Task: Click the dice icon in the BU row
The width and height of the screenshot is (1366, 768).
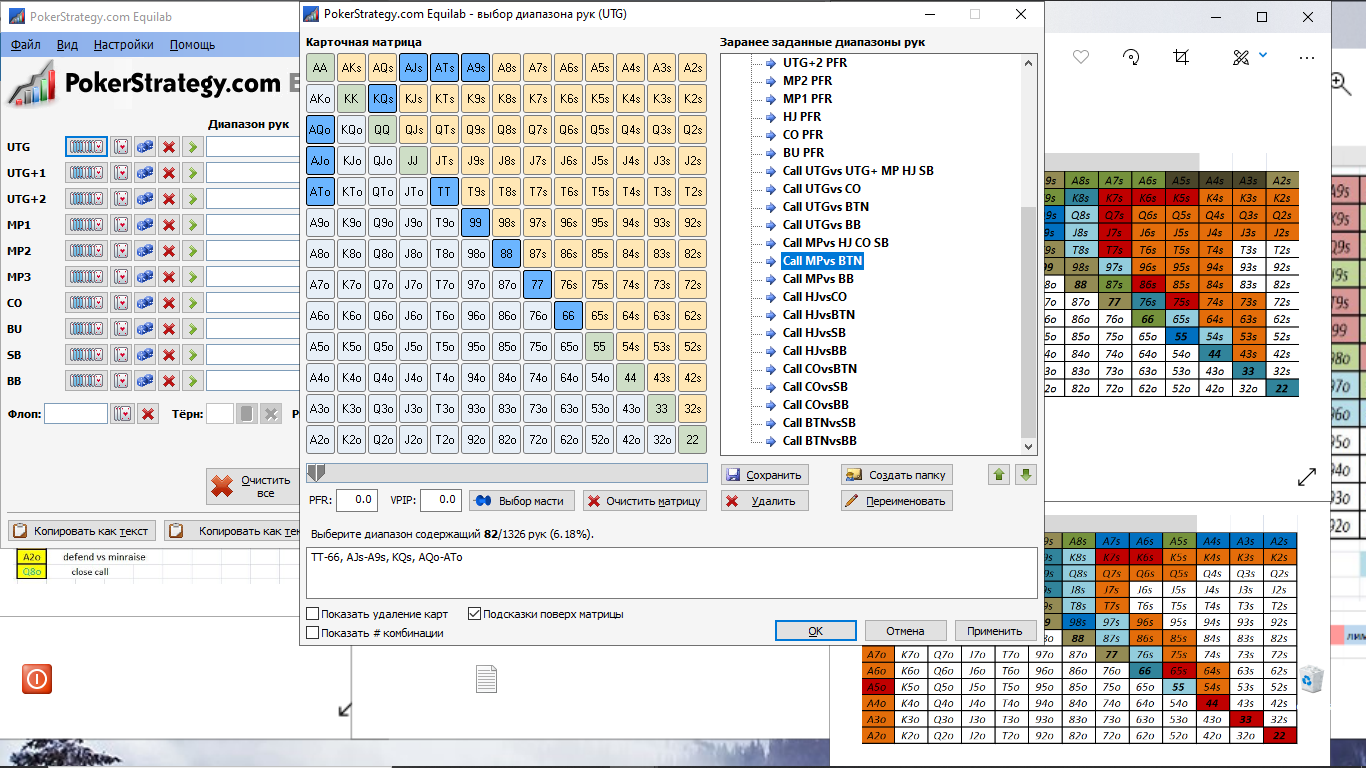Action: tap(145, 329)
